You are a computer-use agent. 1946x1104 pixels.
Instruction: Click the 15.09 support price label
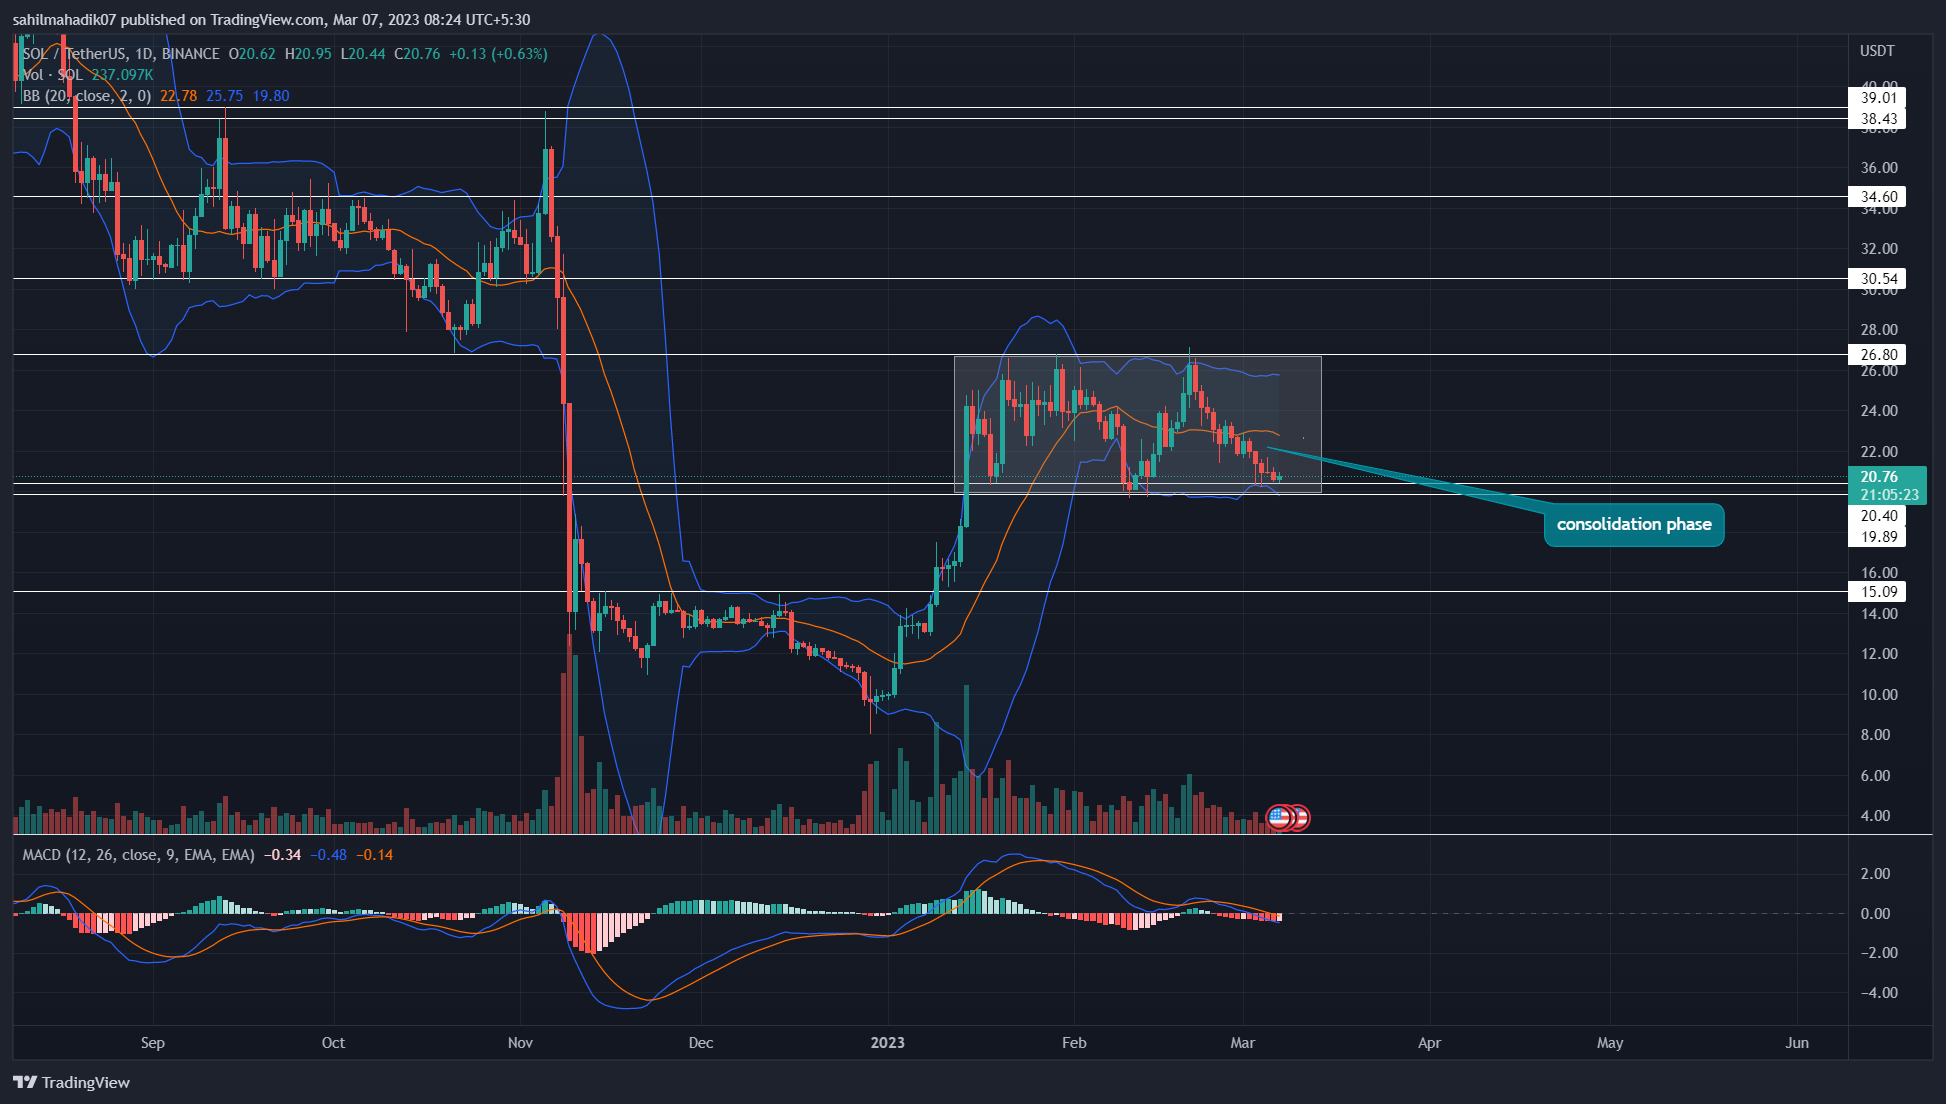1878,592
